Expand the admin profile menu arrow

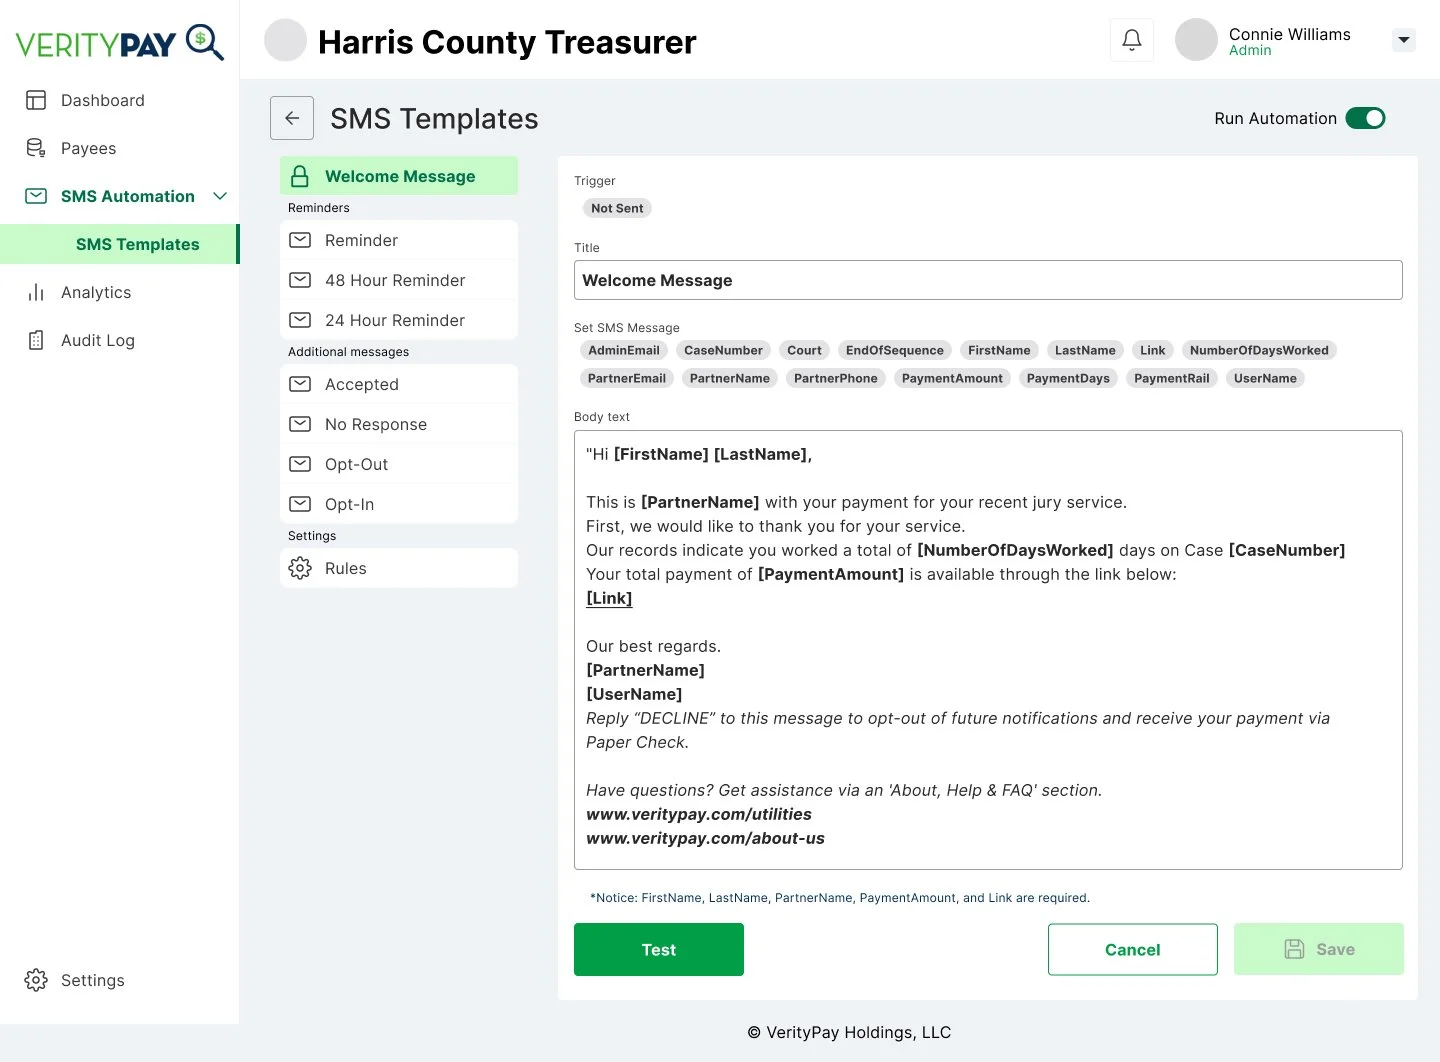(1404, 40)
